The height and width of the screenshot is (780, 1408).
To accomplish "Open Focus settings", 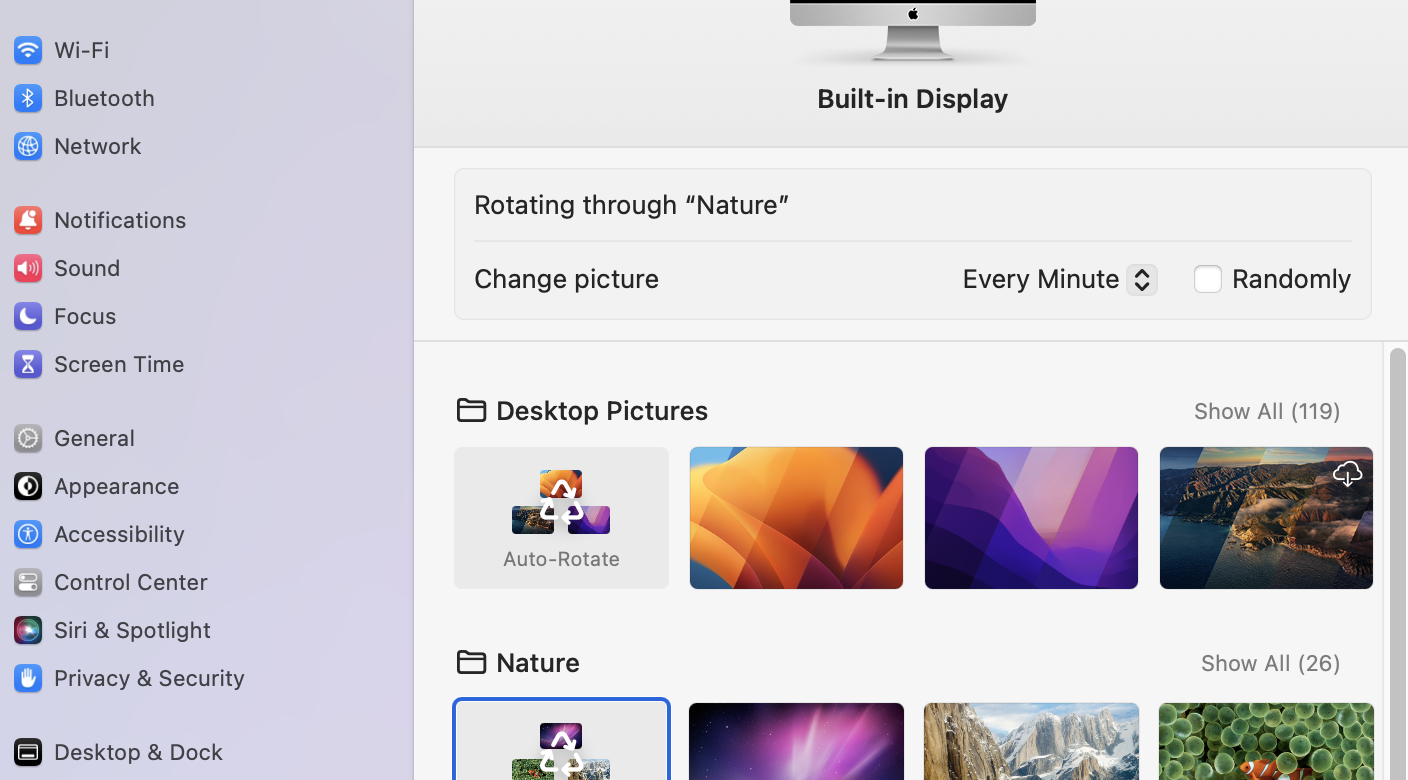I will [x=64, y=315].
